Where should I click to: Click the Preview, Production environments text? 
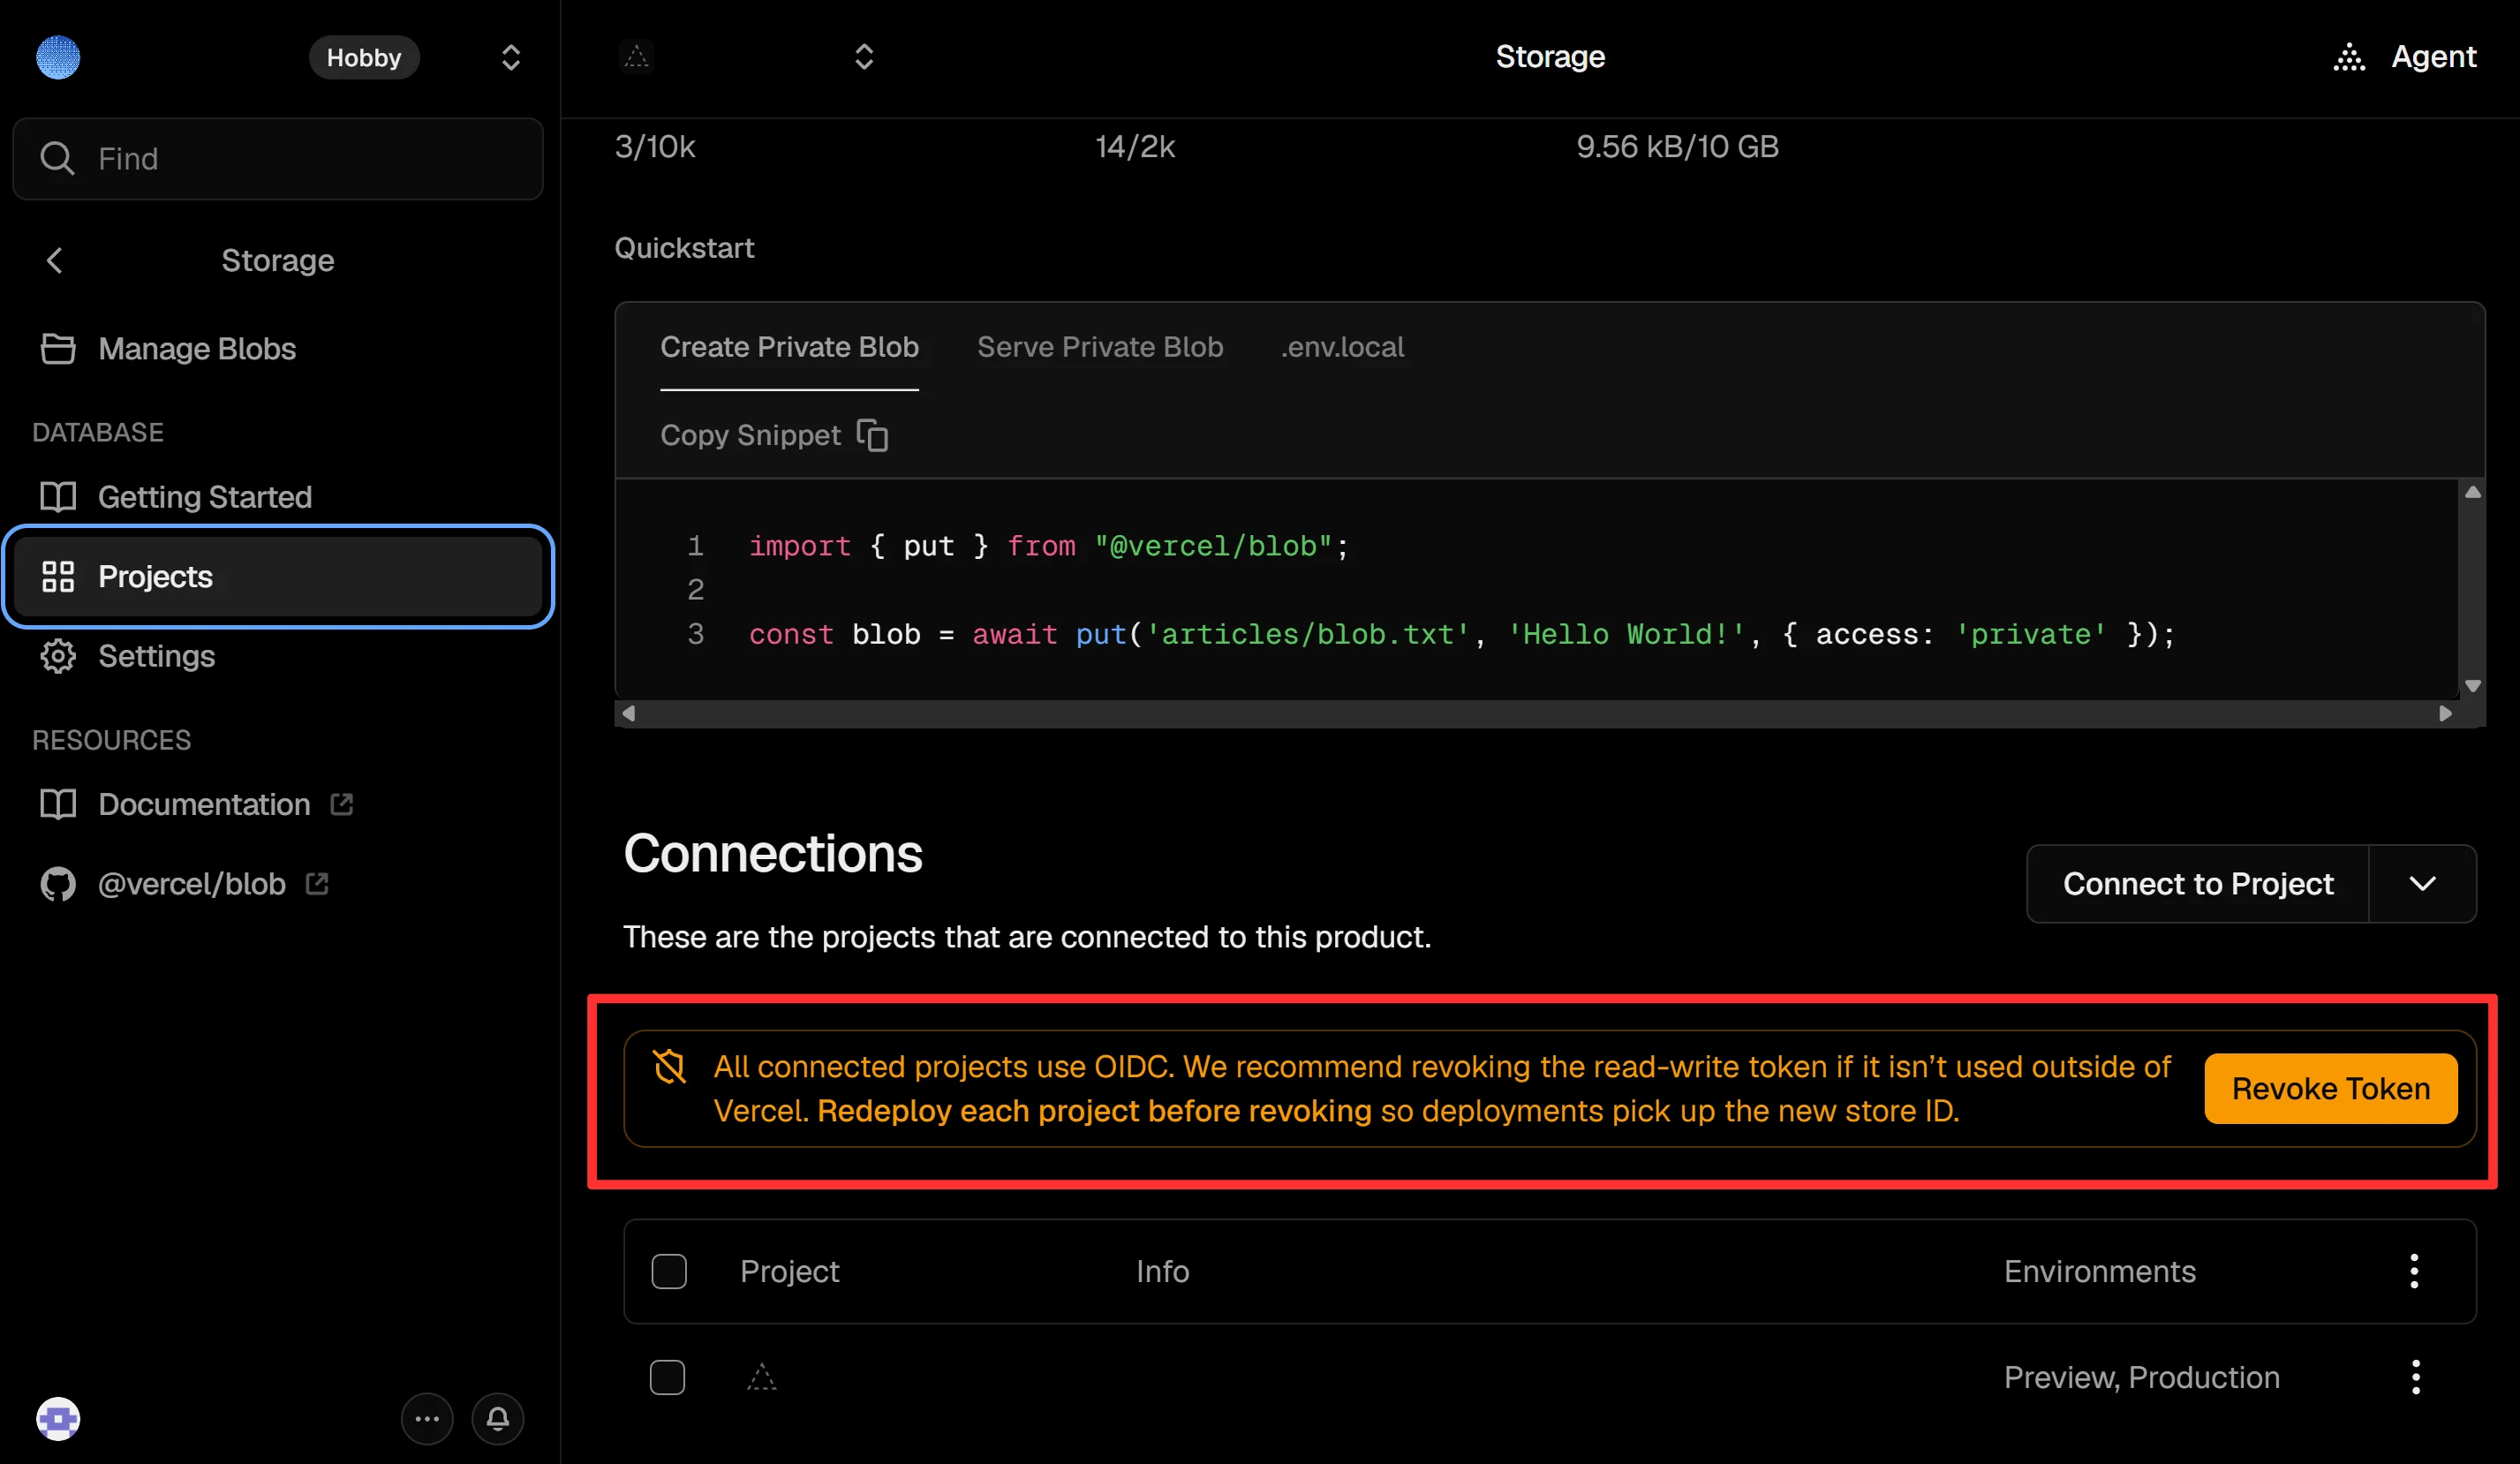coord(2141,1377)
